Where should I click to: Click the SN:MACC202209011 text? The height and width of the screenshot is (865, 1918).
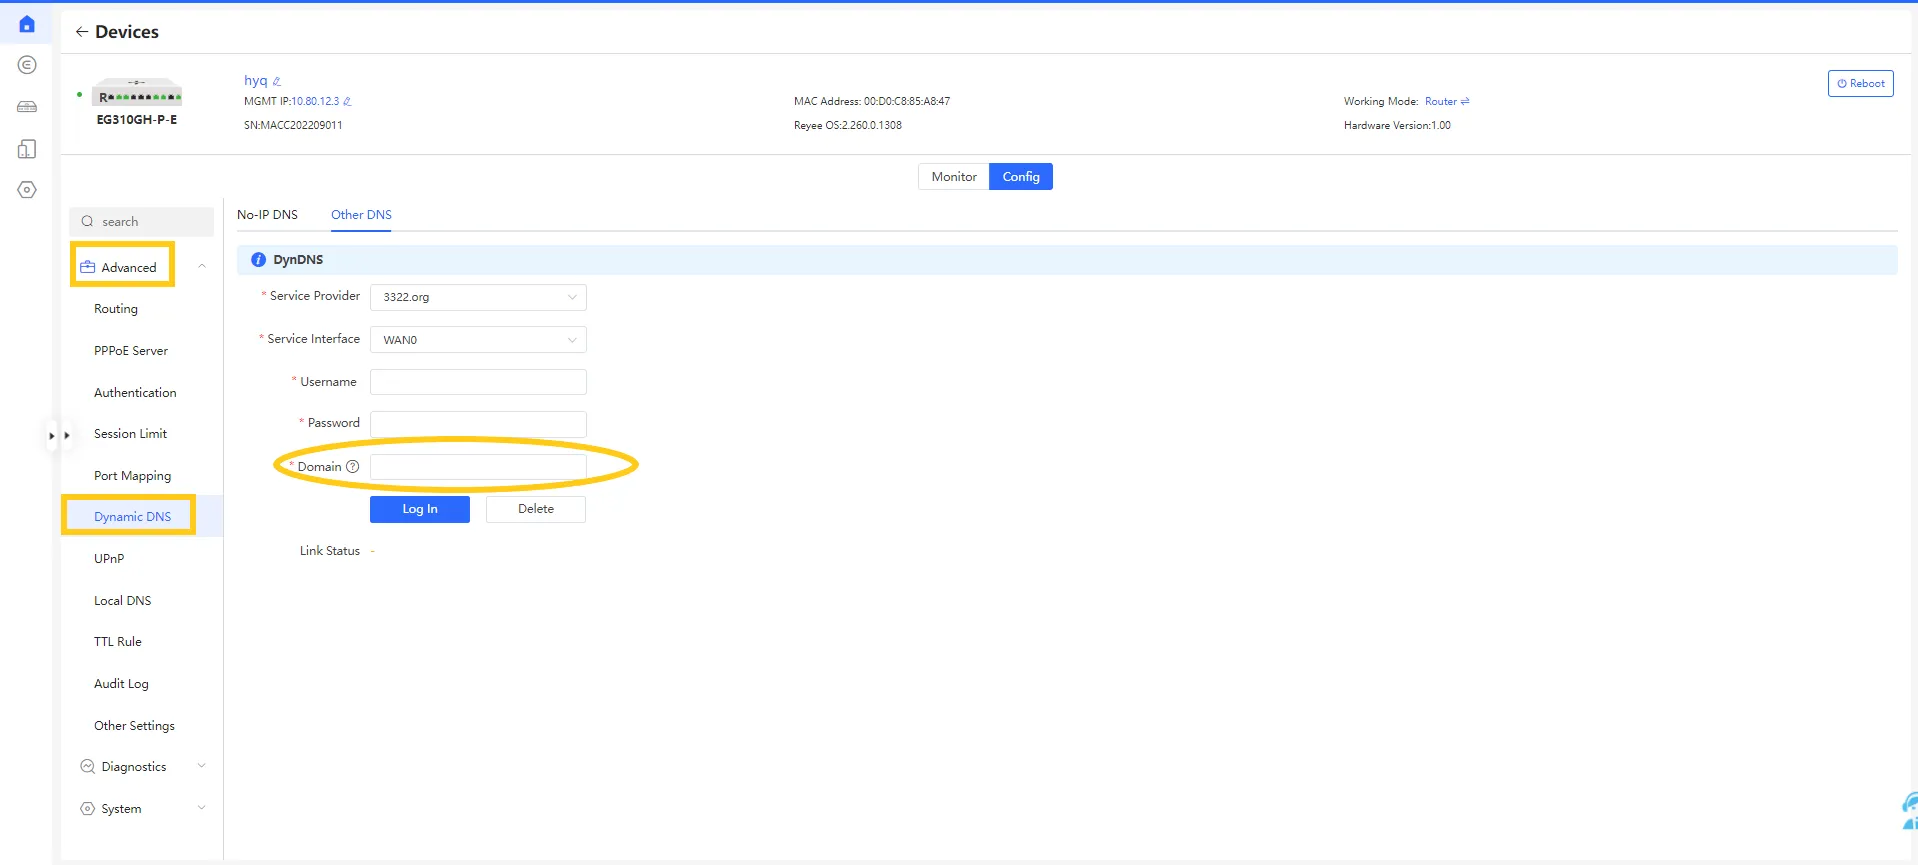coord(293,125)
